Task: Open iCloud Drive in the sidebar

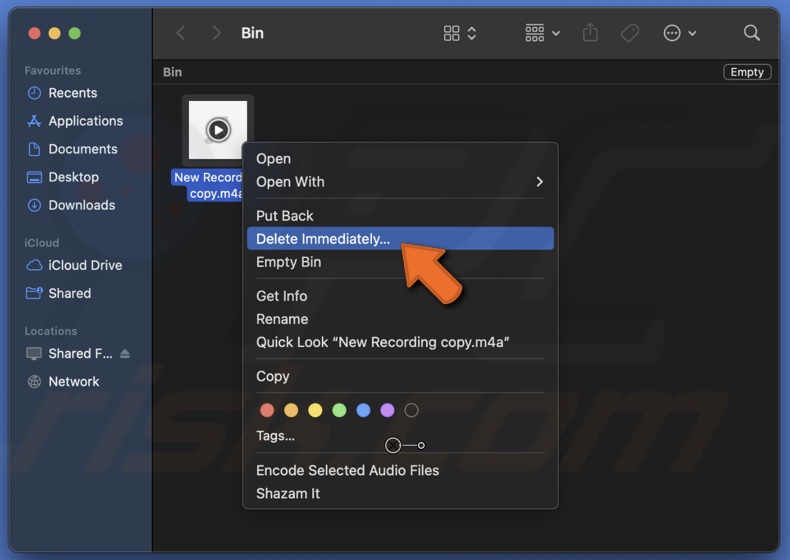Action: tap(85, 265)
